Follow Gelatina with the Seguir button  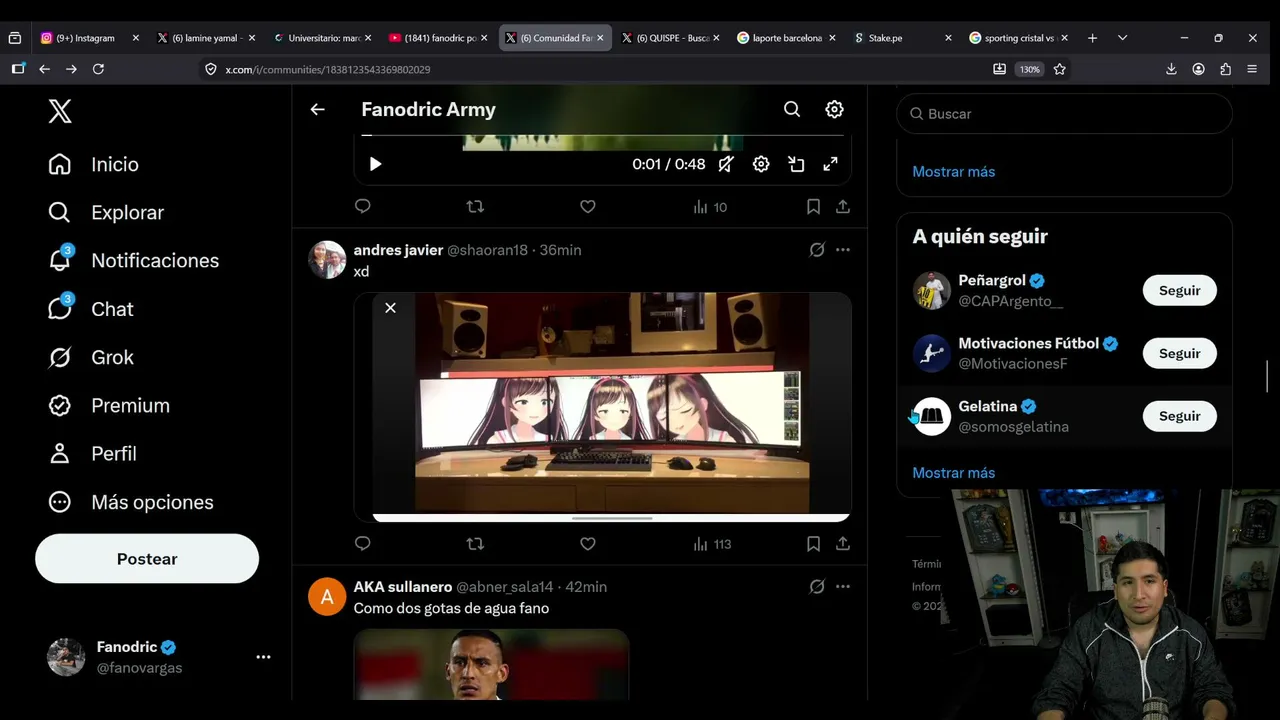coord(1180,417)
